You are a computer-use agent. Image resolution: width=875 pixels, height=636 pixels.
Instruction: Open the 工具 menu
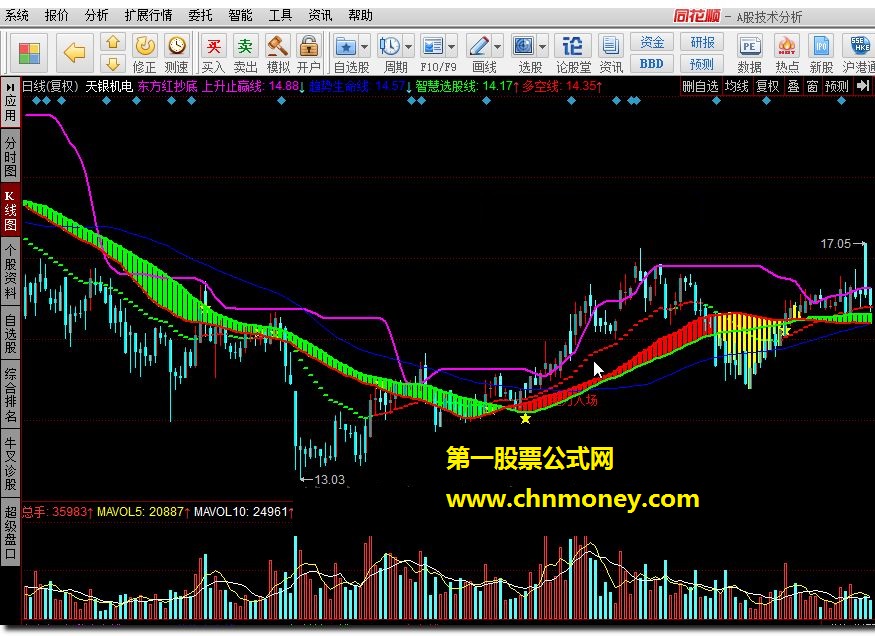[x=280, y=15]
